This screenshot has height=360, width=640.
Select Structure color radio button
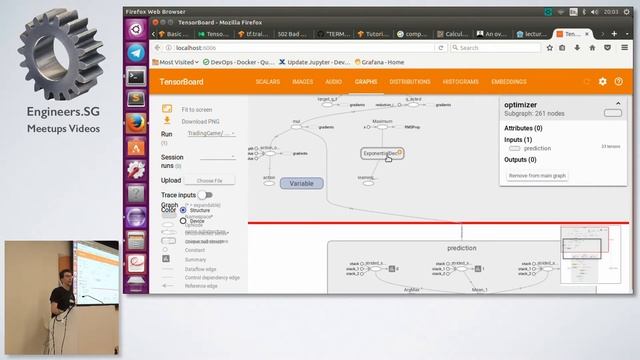183,210
